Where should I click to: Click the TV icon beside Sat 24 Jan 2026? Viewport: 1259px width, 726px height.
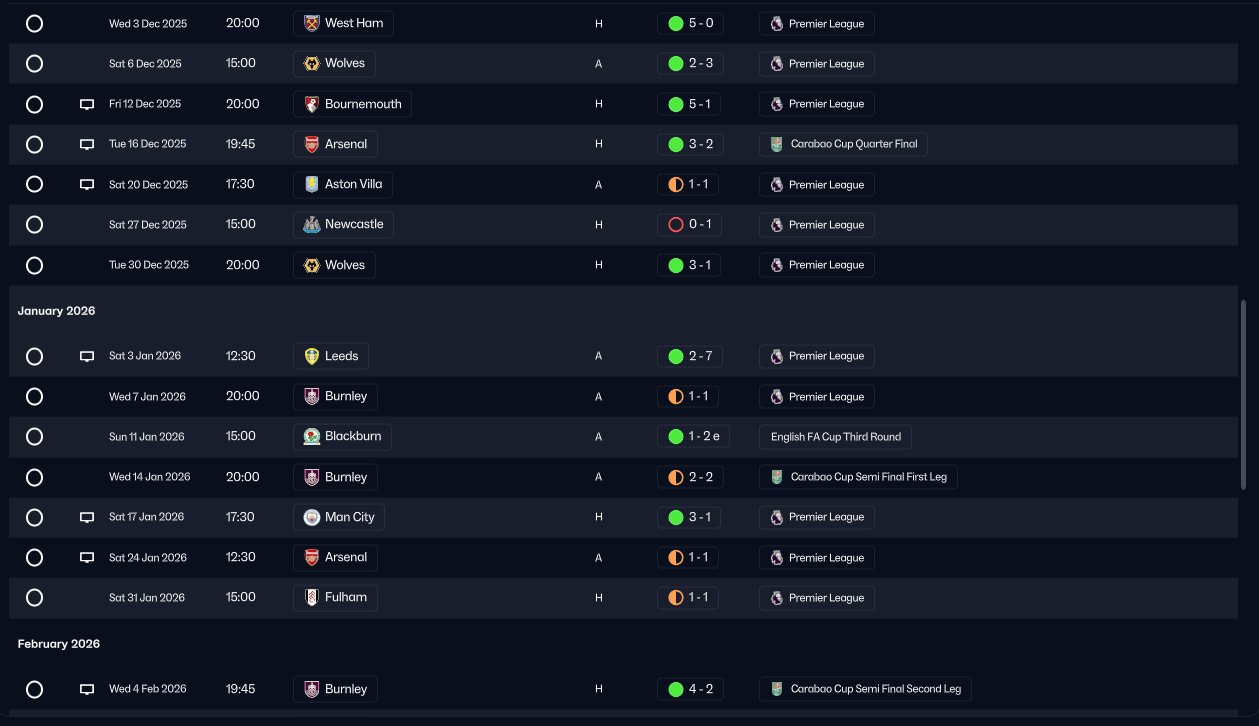pyautogui.click(x=87, y=558)
